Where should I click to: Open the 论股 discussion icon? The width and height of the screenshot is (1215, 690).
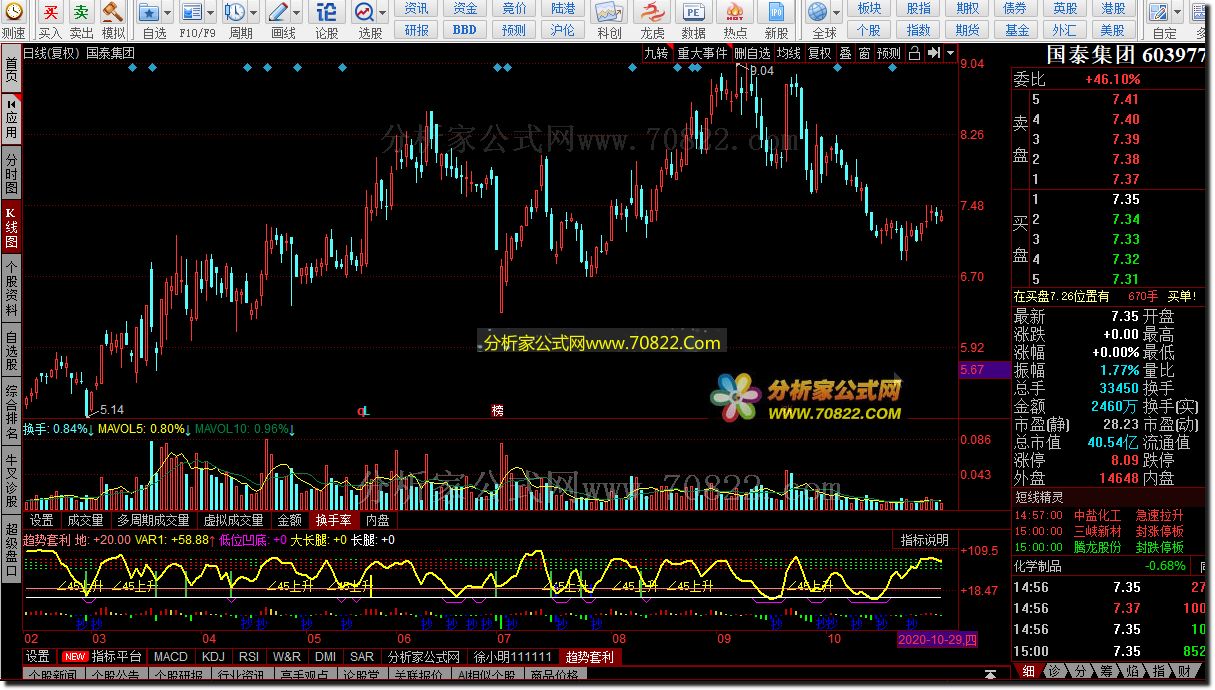point(327,13)
